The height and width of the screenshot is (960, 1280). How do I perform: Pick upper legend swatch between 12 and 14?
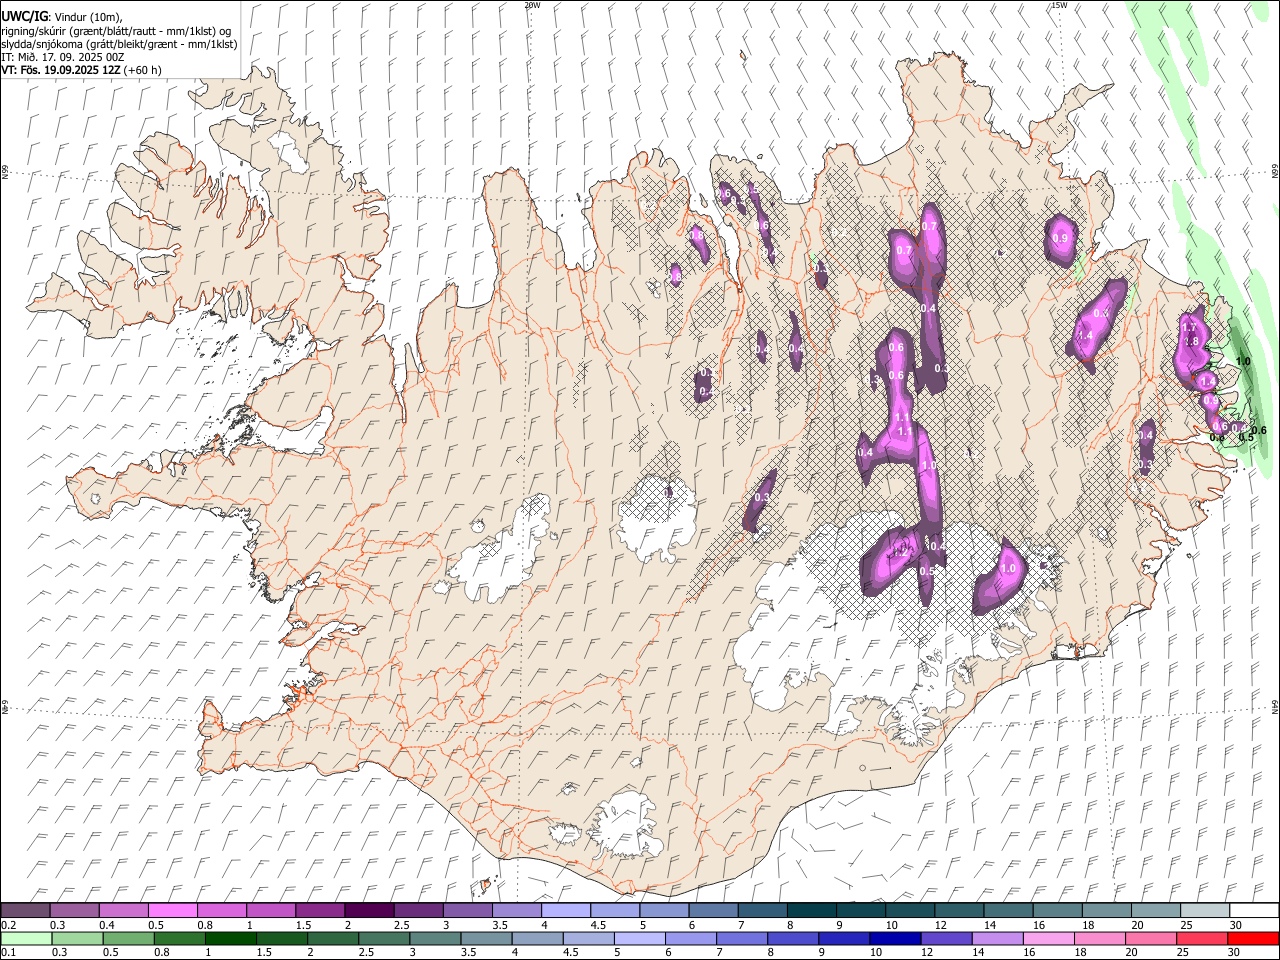click(959, 910)
